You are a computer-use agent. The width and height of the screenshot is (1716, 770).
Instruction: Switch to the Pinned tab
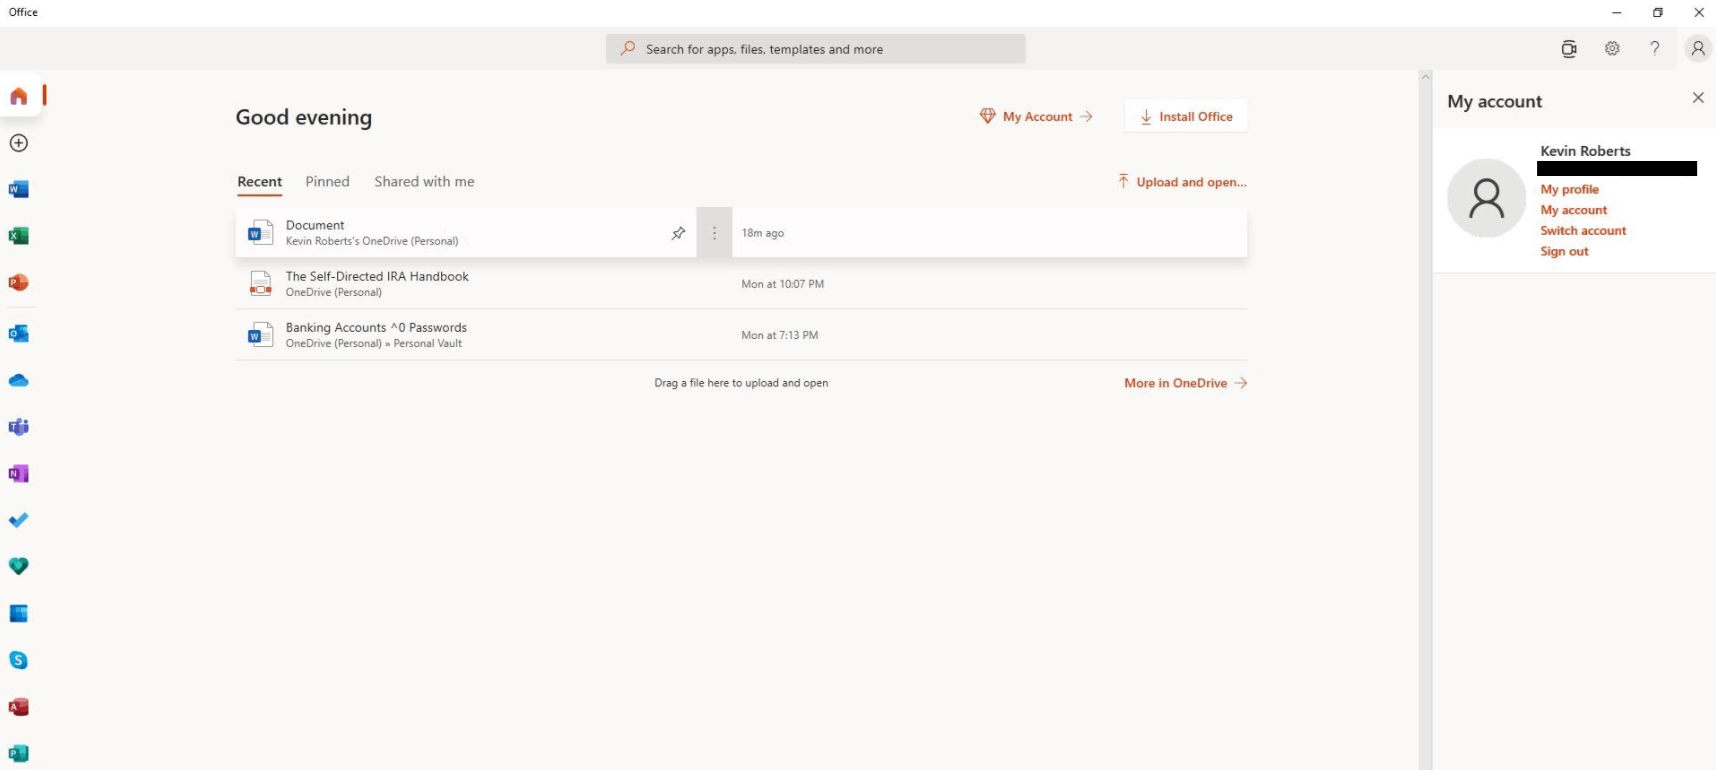click(x=327, y=182)
